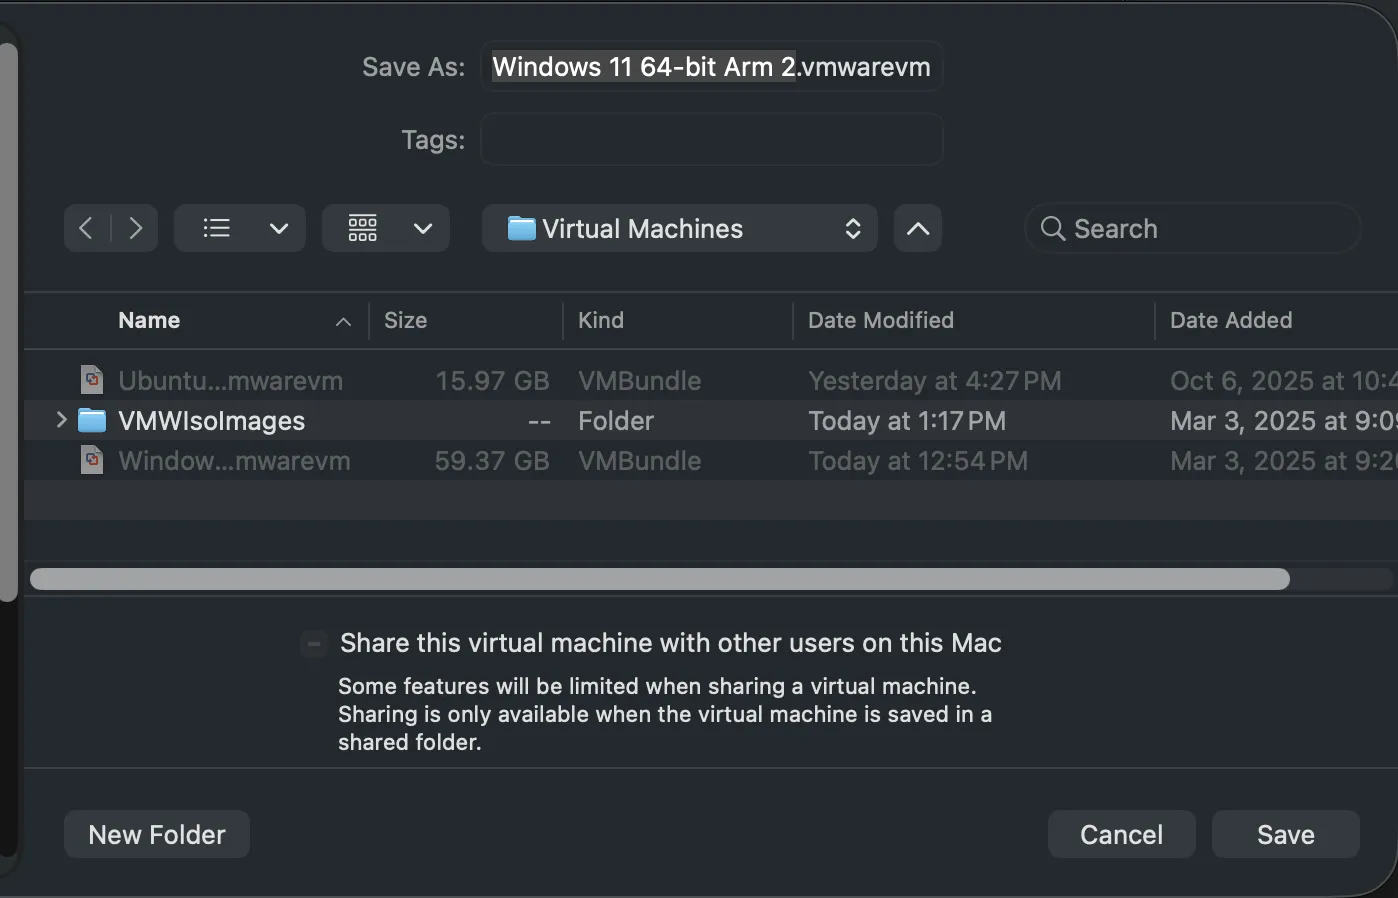Click the New Folder button

tap(157, 834)
